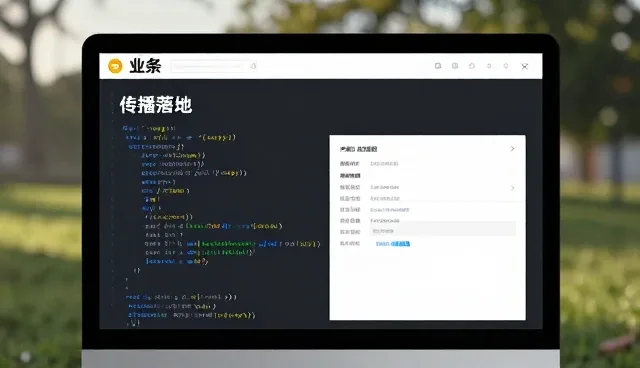The height and width of the screenshot is (368, 640).
Task: Click the lightbulb-shaped icon in header
Action: [506, 66]
